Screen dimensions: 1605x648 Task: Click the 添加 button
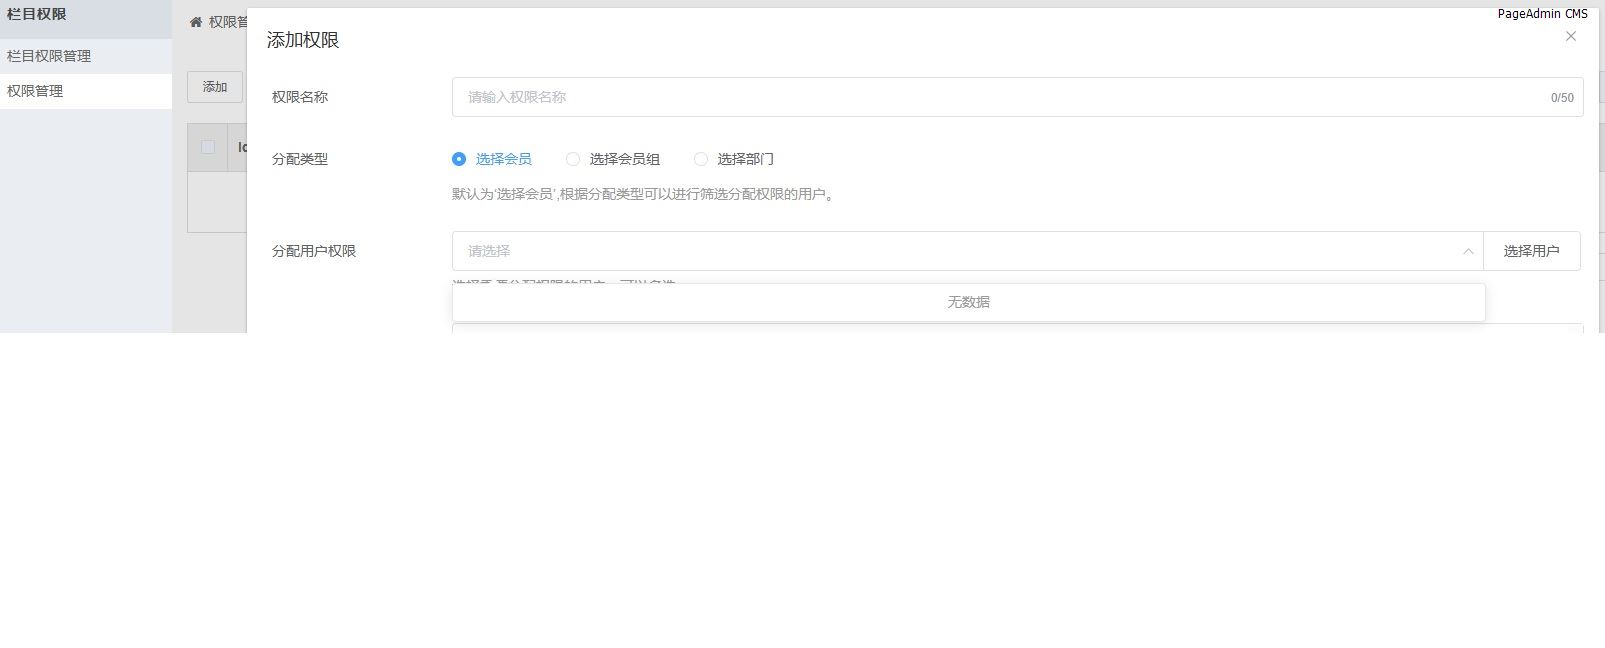pyautogui.click(x=215, y=87)
